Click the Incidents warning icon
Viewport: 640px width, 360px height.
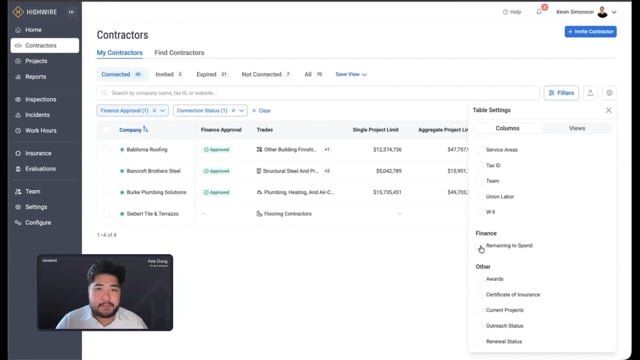pyautogui.click(x=18, y=115)
